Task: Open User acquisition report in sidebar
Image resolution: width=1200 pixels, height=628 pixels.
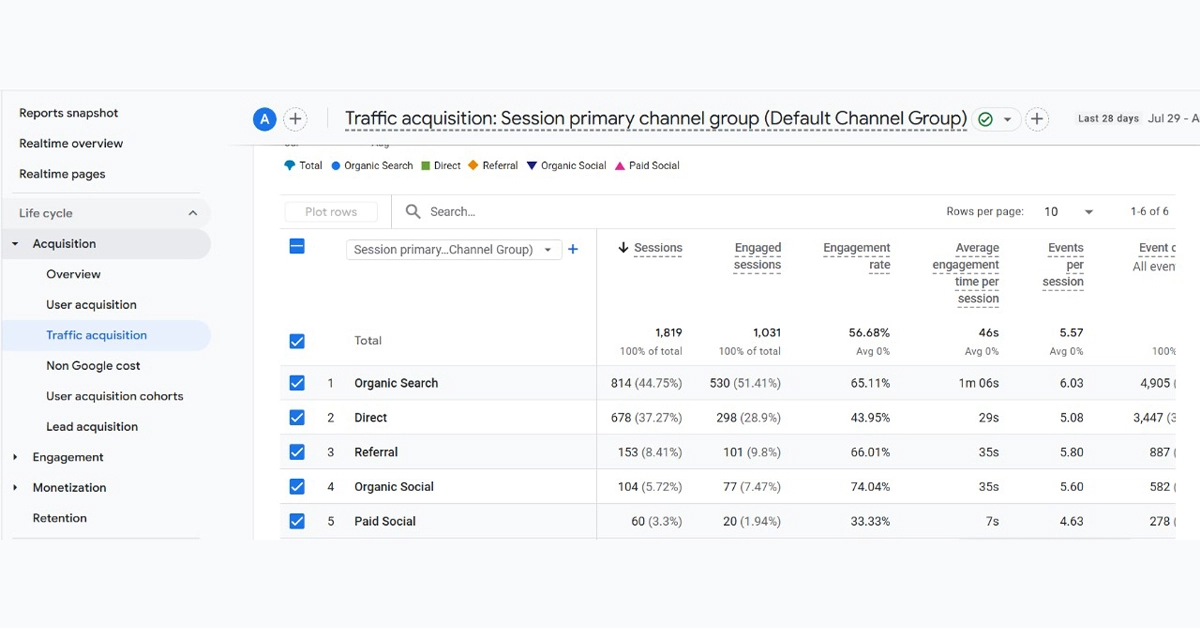Action: click(x=91, y=305)
